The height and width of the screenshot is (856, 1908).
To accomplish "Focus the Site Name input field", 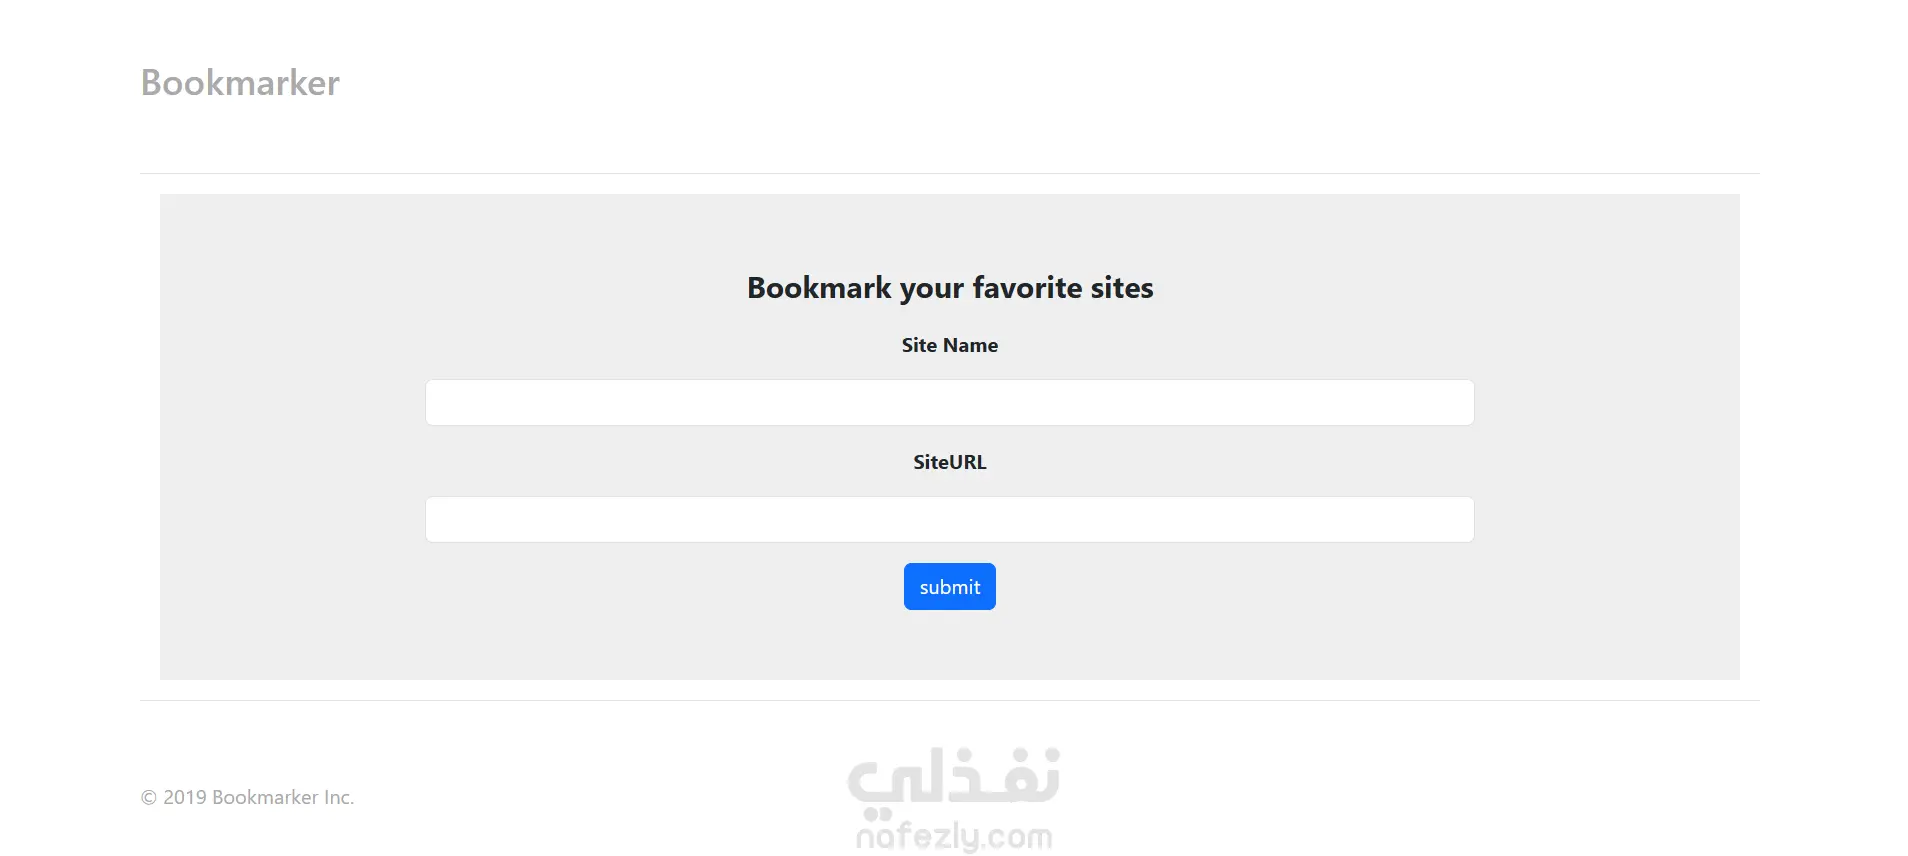I will (949, 402).
